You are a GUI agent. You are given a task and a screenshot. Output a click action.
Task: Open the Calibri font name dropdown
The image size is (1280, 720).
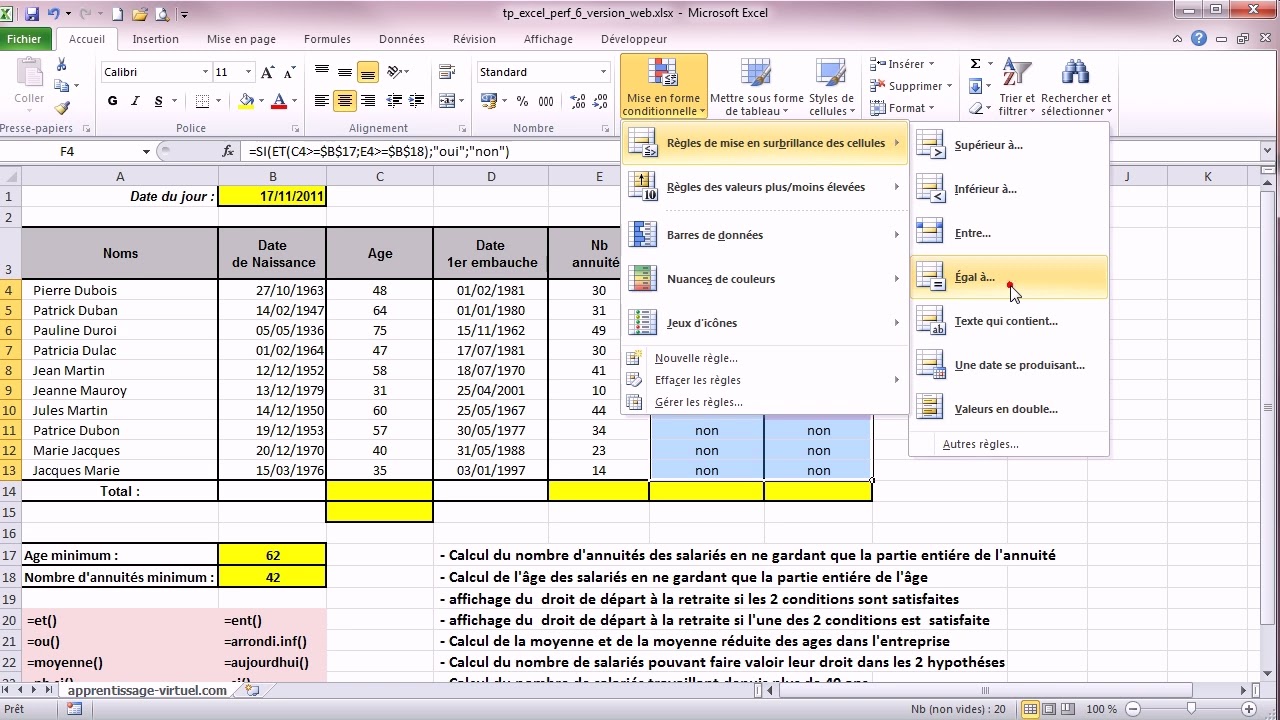(206, 72)
